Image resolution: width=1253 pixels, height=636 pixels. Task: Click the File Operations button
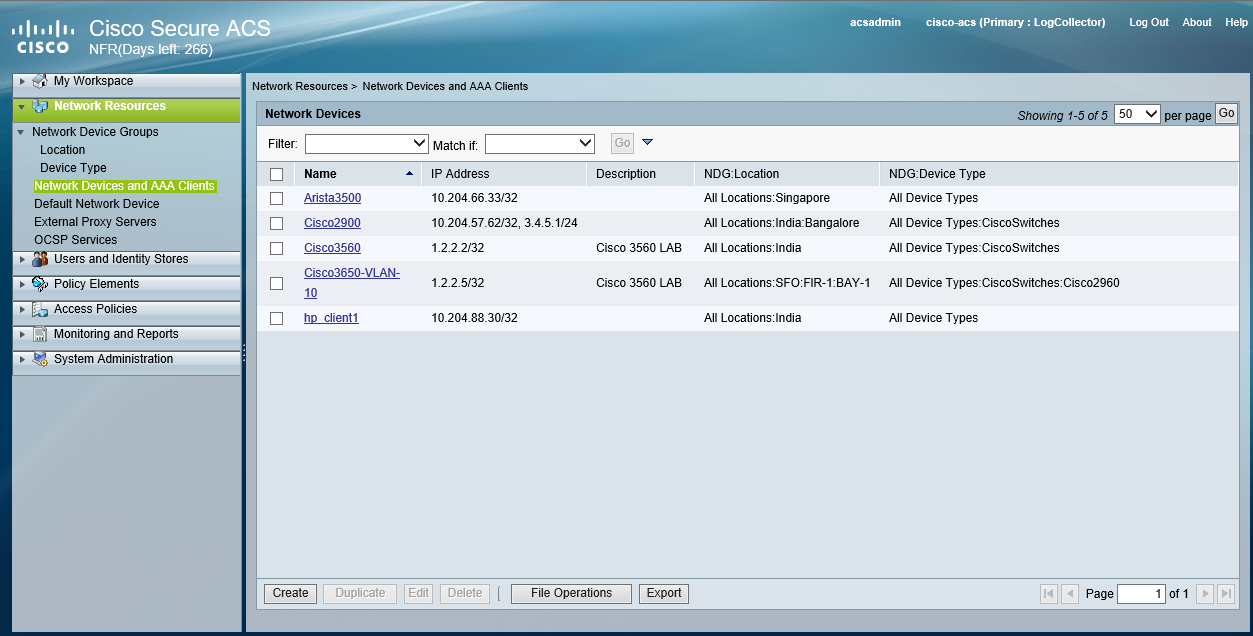pyautogui.click(x=571, y=593)
